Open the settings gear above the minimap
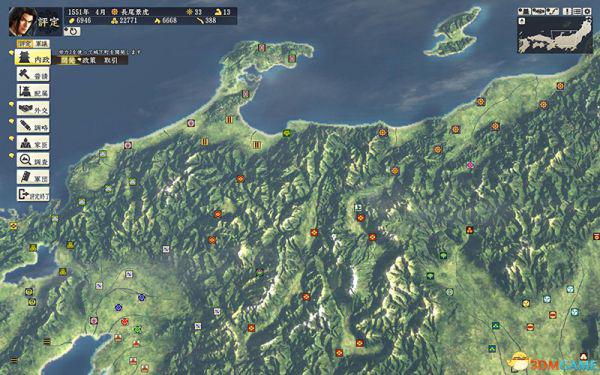Screen dimensions: 600x375 point(587,11)
